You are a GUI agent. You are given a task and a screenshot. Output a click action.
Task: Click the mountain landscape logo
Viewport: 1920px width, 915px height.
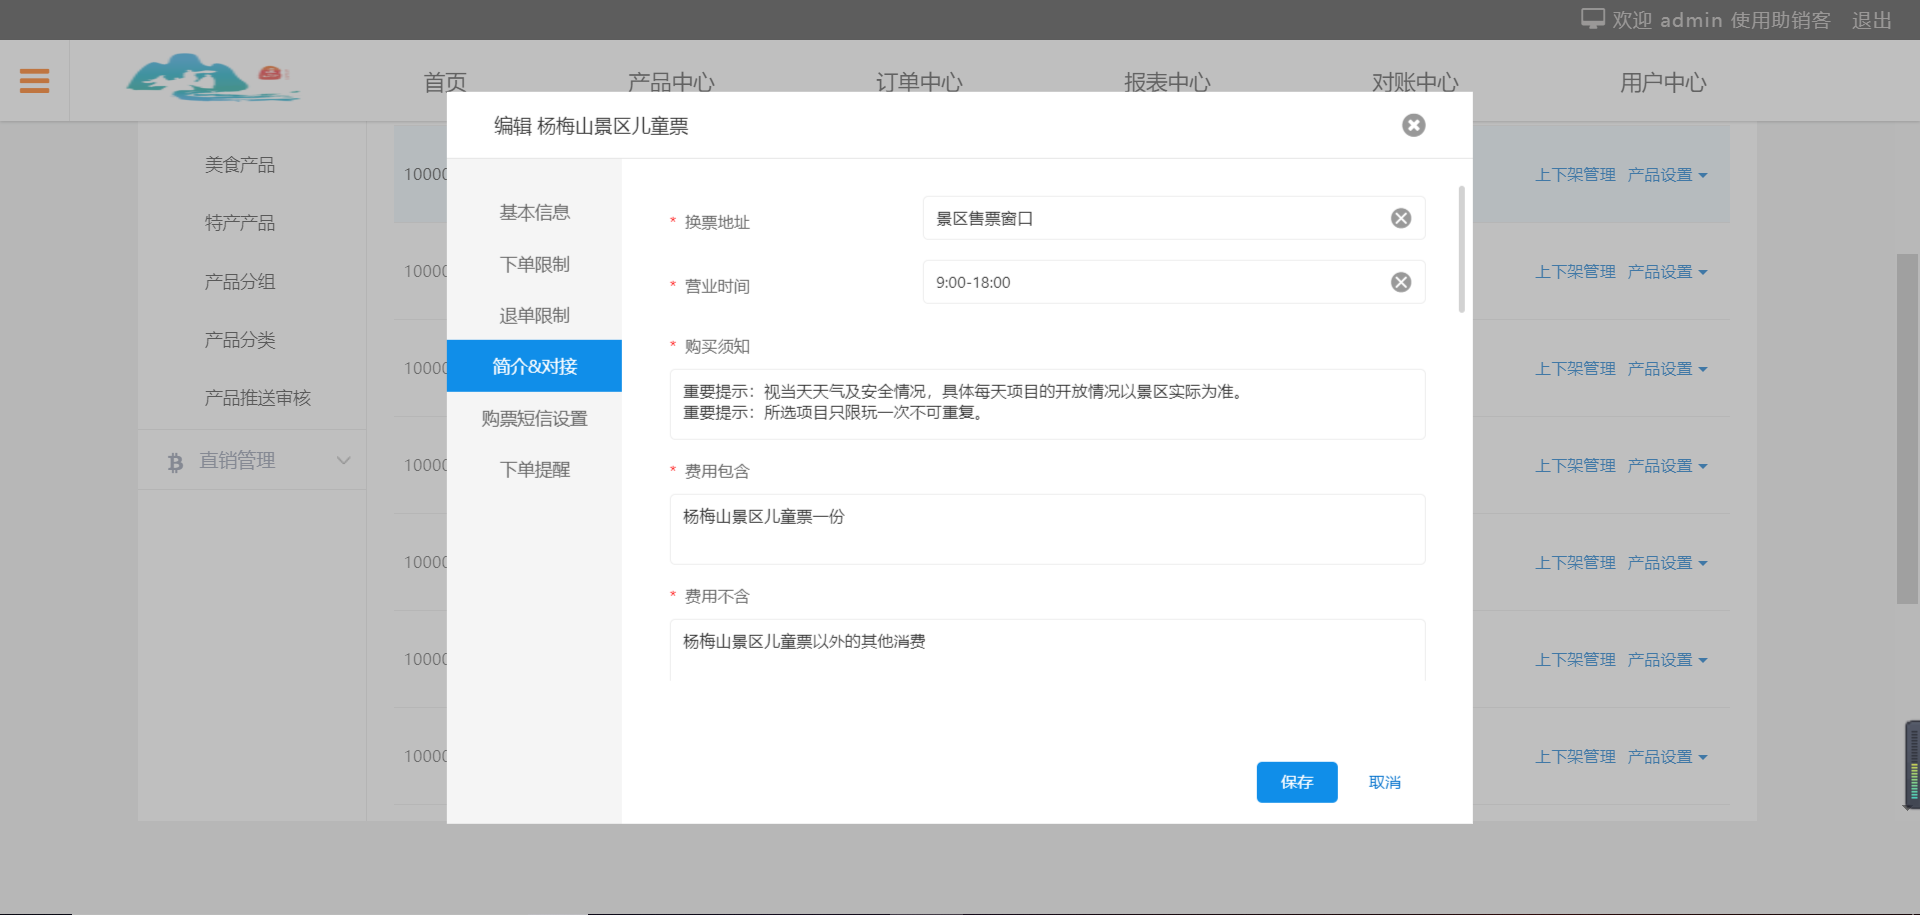213,78
